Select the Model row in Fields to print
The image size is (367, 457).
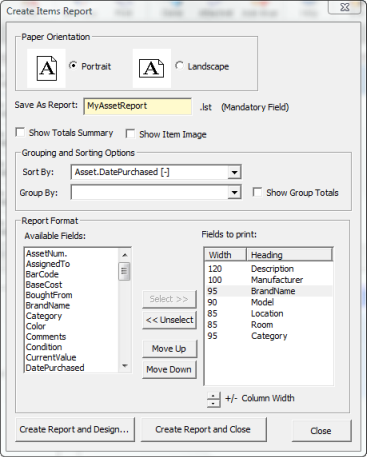click(269, 302)
